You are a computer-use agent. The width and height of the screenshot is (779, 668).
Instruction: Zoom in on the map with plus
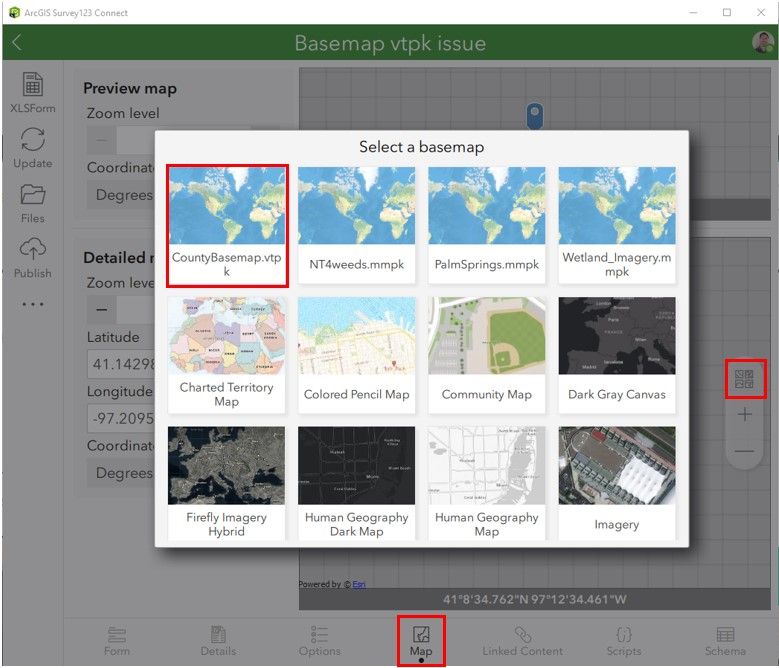coord(744,414)
